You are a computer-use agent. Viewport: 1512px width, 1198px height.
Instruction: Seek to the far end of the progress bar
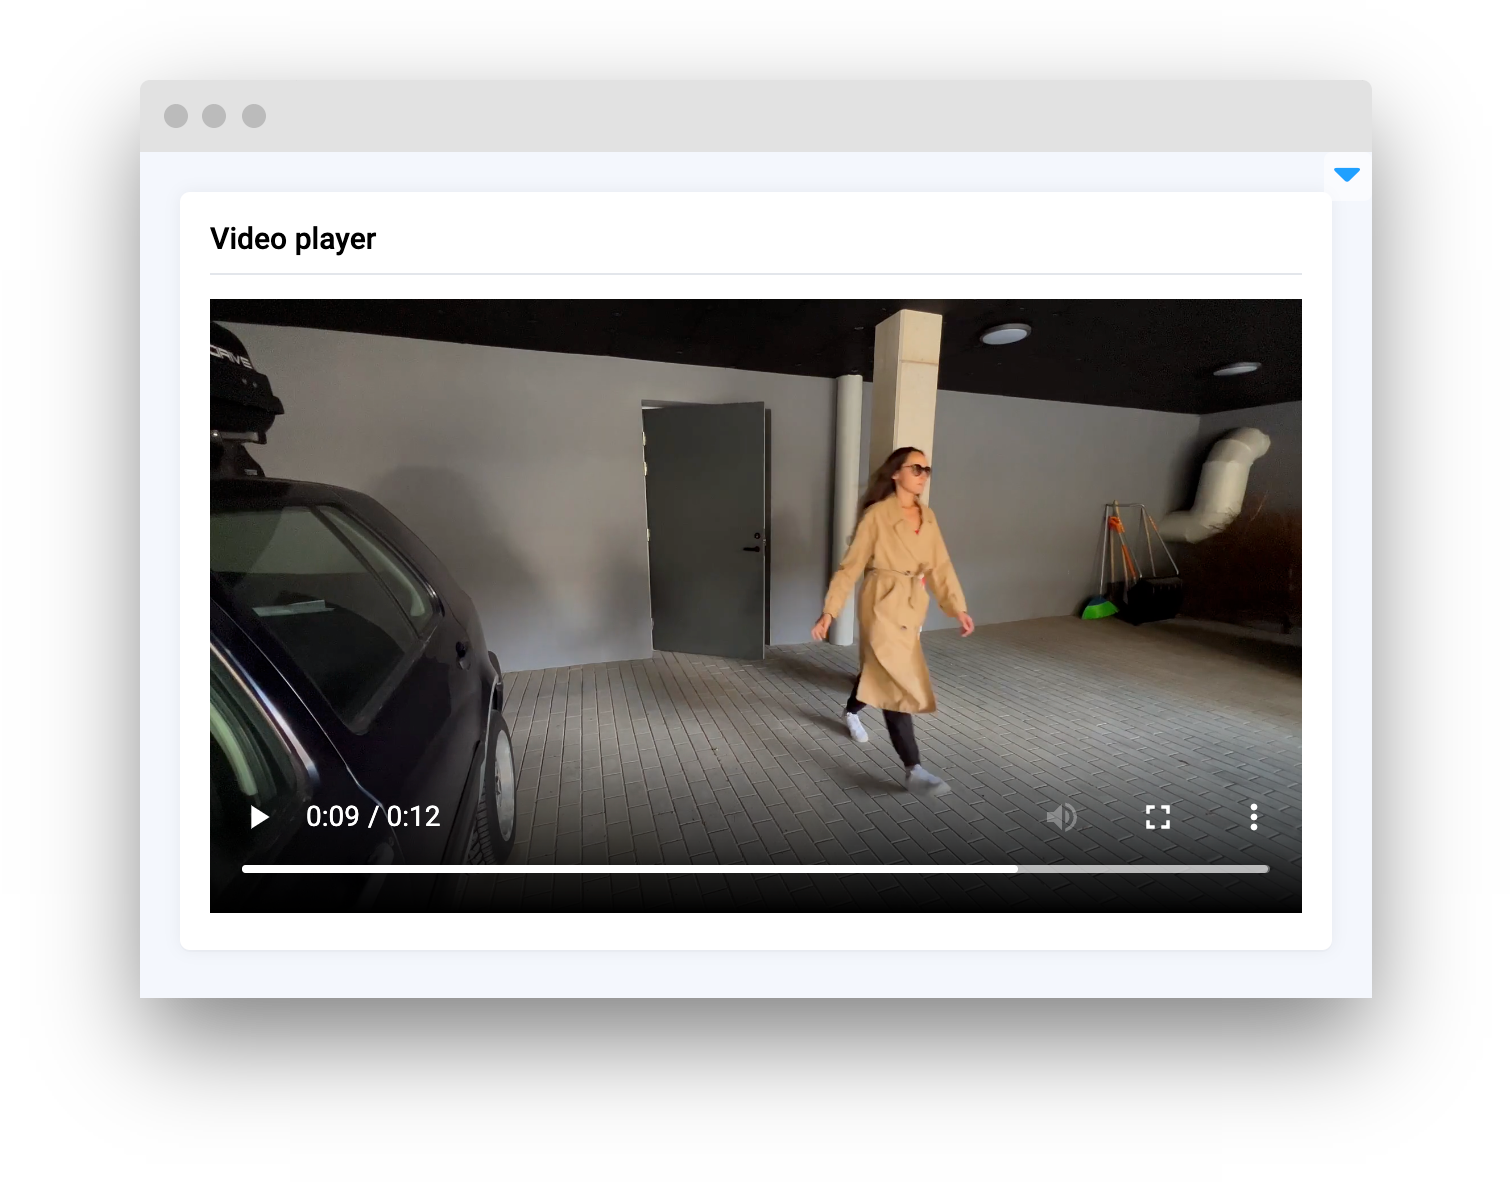[1266, 869]
